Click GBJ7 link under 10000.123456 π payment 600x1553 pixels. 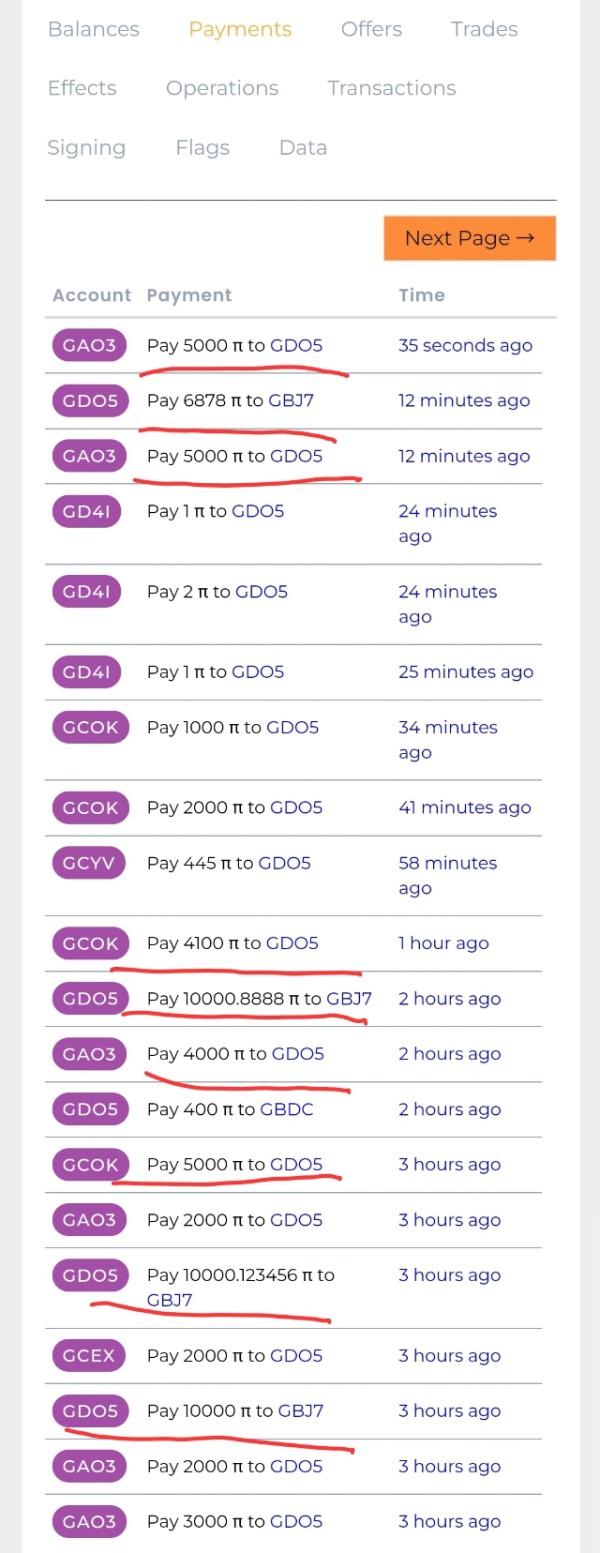click(169, 1300)
